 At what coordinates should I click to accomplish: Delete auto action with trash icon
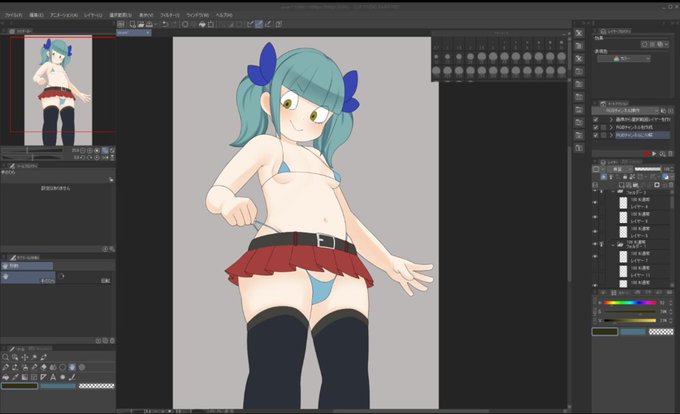[670, 153]
